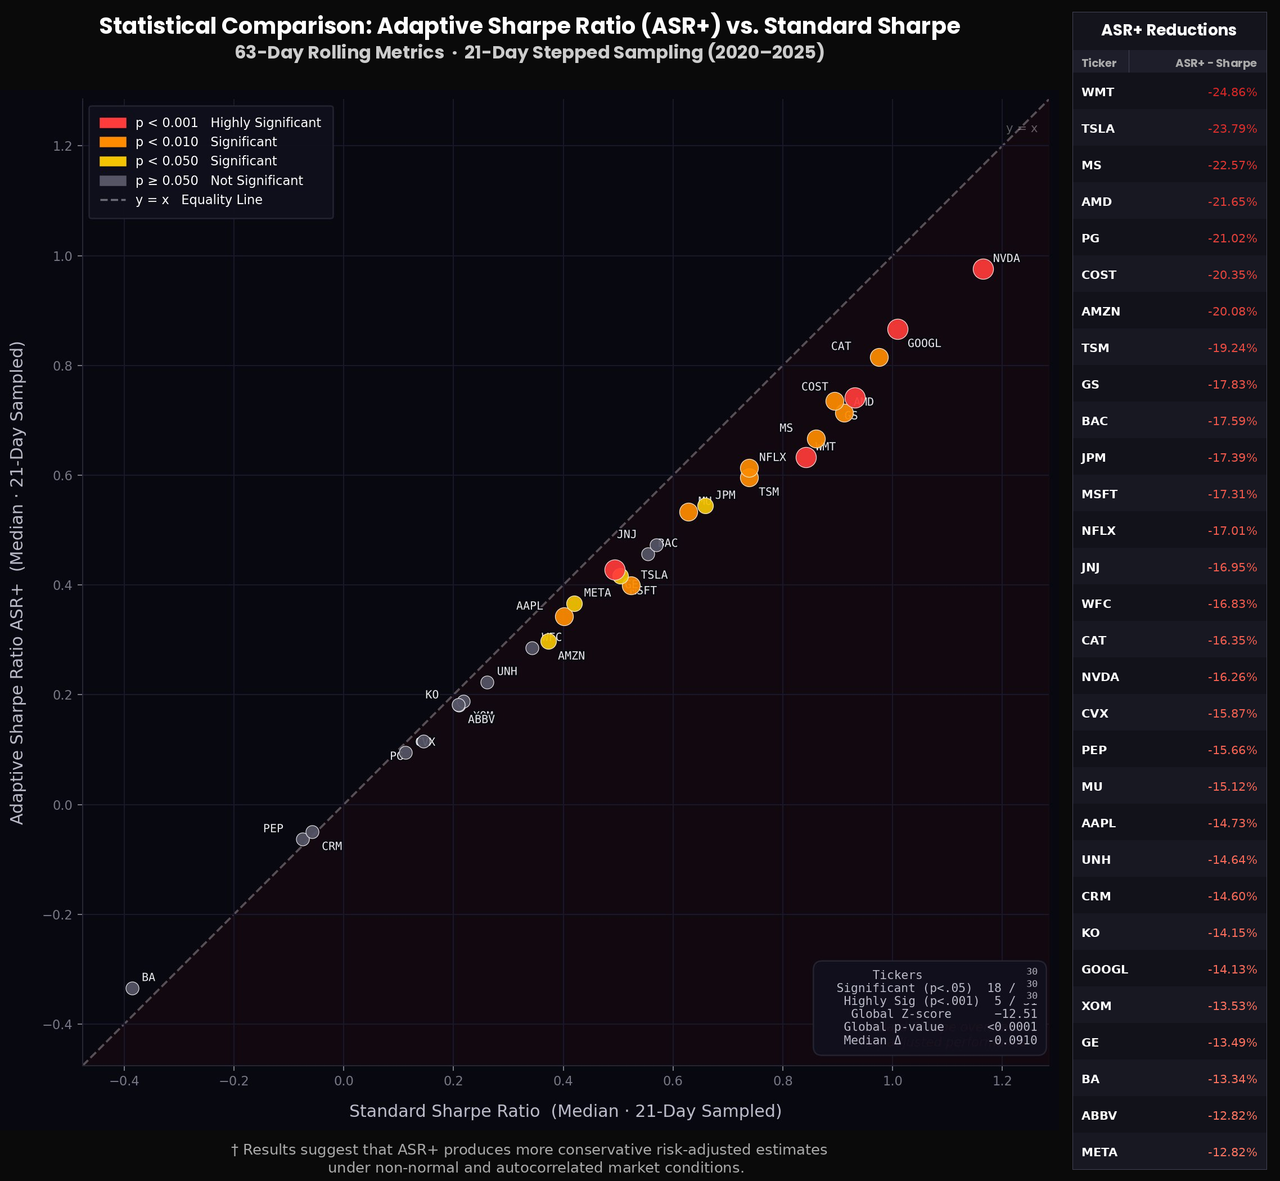Click the PEP data point on the scatter plot
Screen dimensions: 1280x1181
[x=303, y=839]
